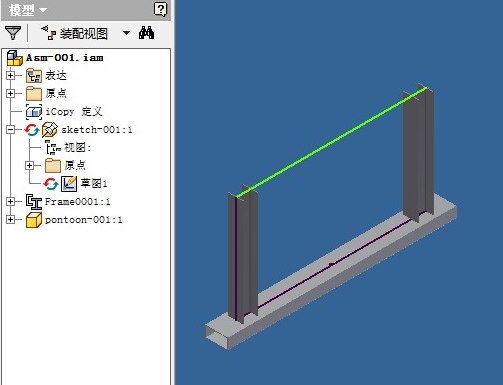Open the 模型 panel dropdown

click(43, 10)
